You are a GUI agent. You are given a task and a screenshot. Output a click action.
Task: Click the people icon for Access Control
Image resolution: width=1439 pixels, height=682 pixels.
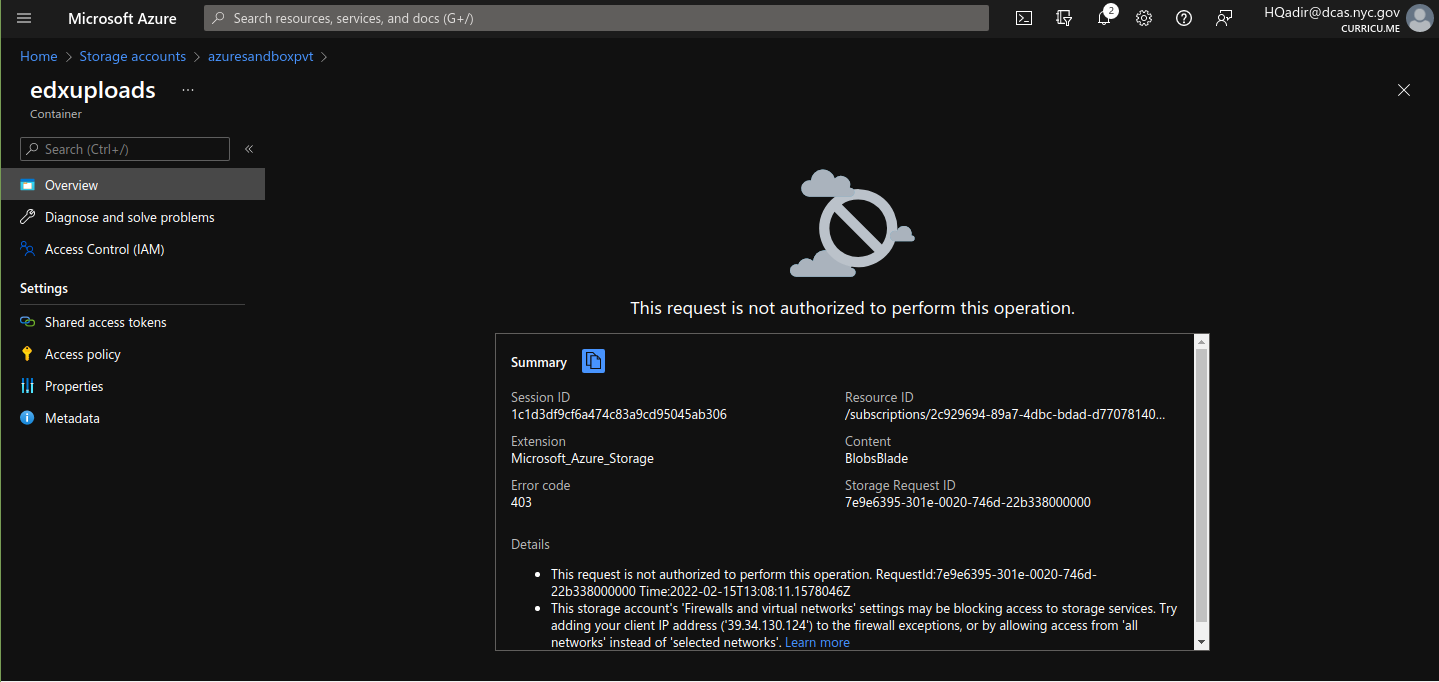(27, 249)
